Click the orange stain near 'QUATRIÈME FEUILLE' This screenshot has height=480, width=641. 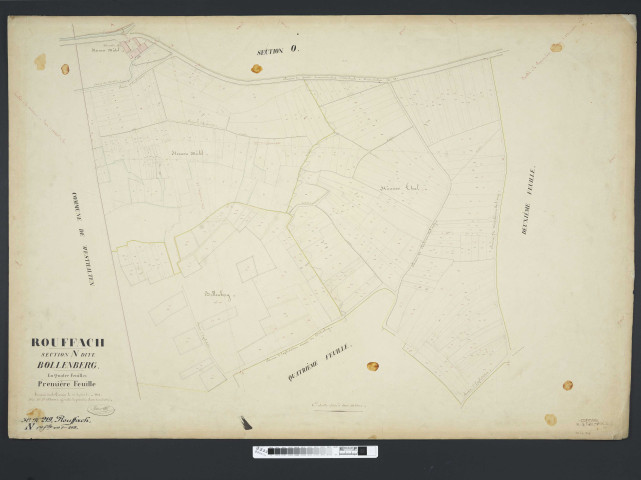[x=372, y=366]
